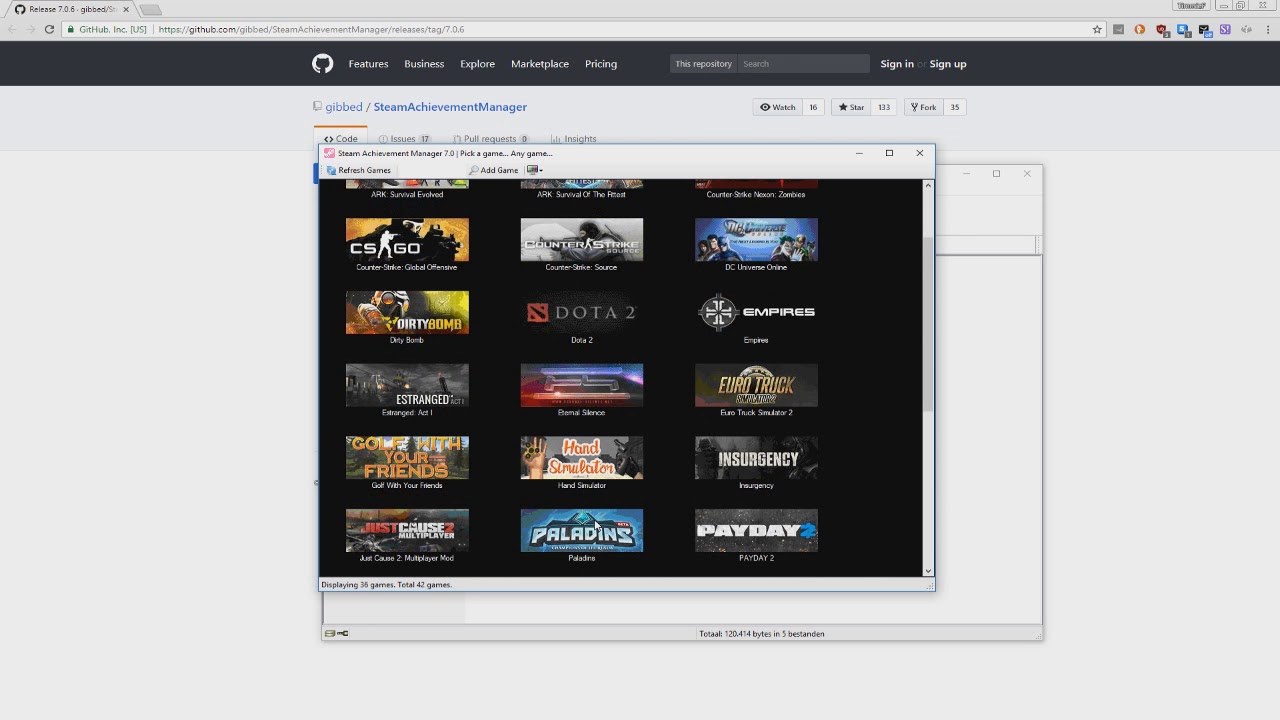Open the SteamAchievementManager repository link
This screenshot has width=1280, height=720.
click(450, 107)
